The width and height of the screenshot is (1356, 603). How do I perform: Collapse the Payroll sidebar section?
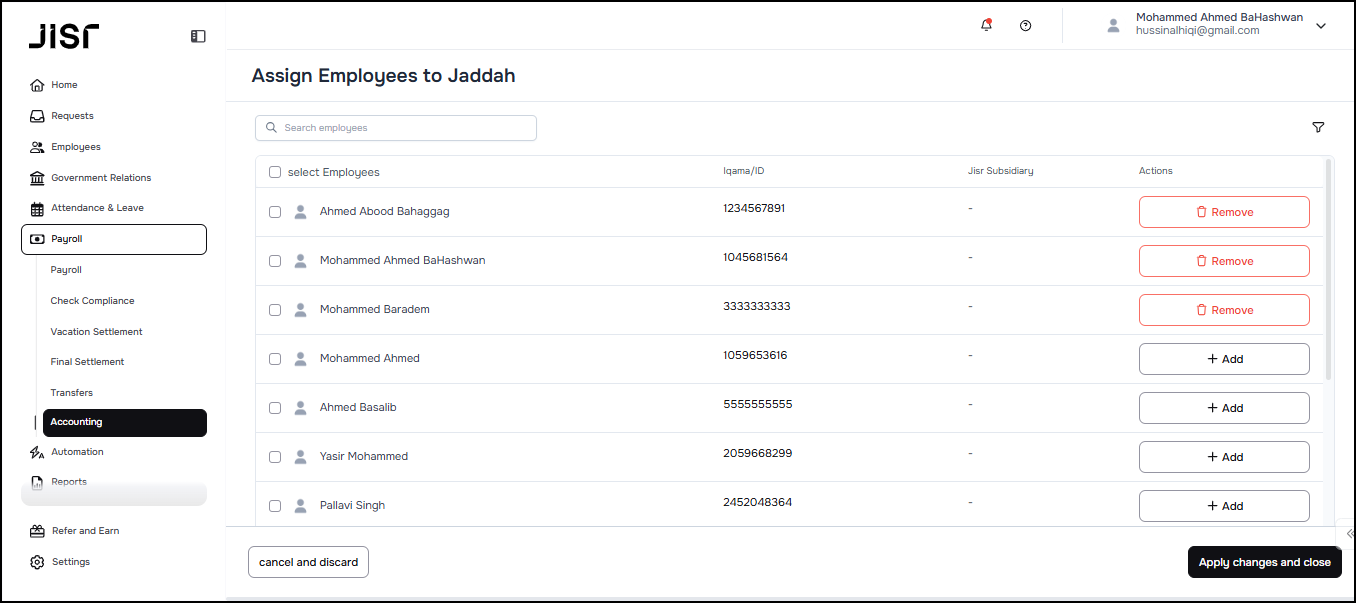click(x=114, y=240)
